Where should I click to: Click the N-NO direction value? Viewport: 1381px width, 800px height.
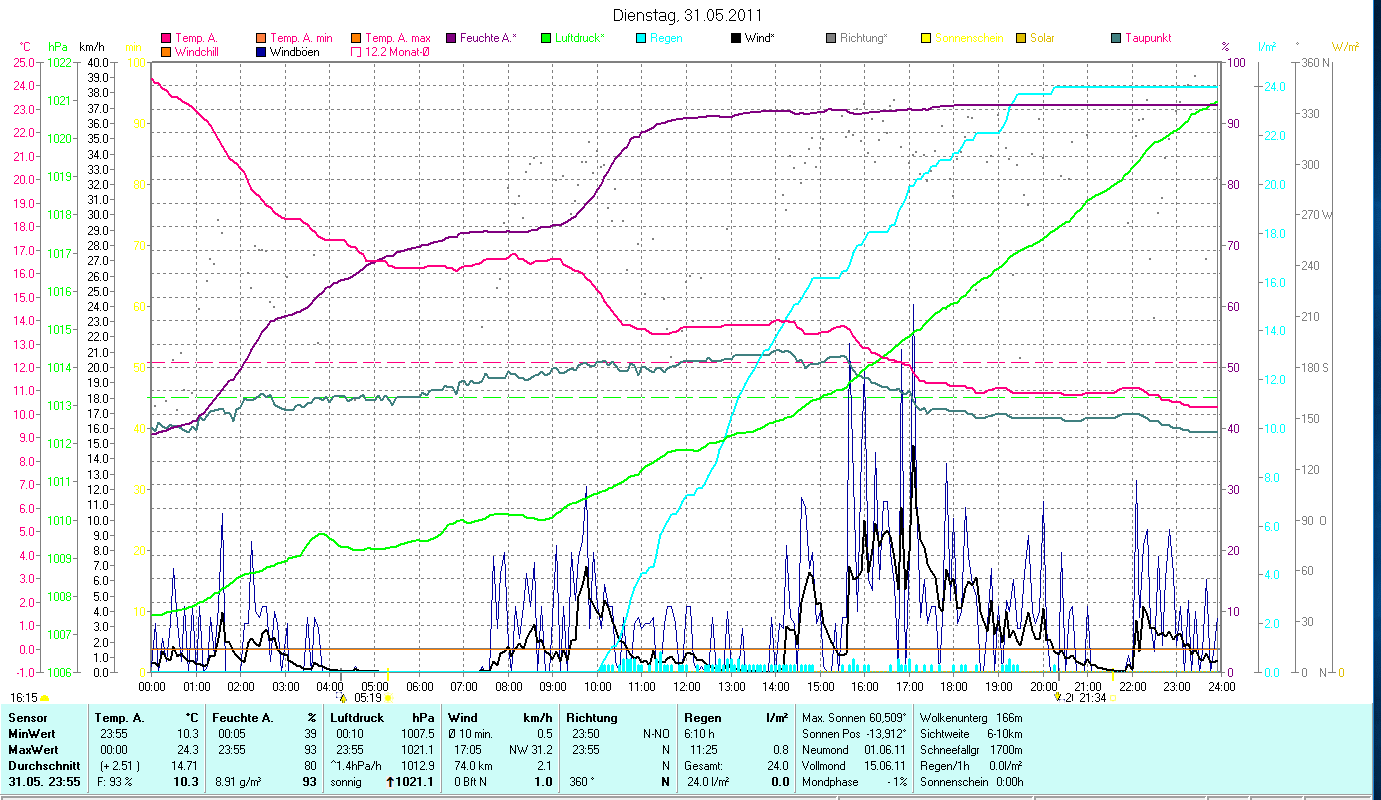click(655, 734)
